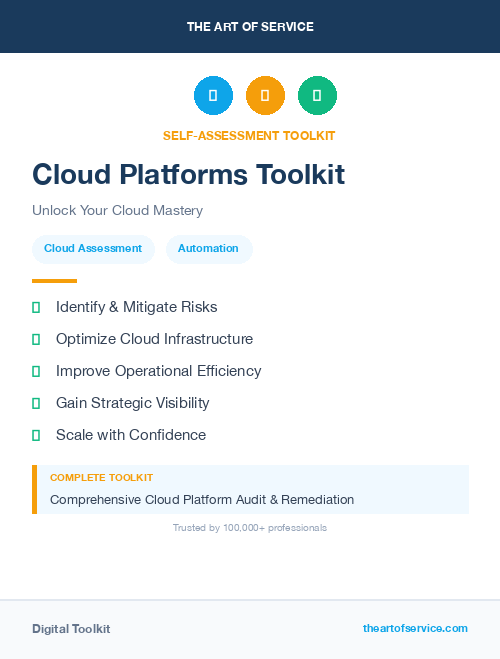Image resolution: width=500 pixels, height=659 pixels.
Task: Click bullet icon beside Identify & Mitigate Risks
Action: coord(36,308)
